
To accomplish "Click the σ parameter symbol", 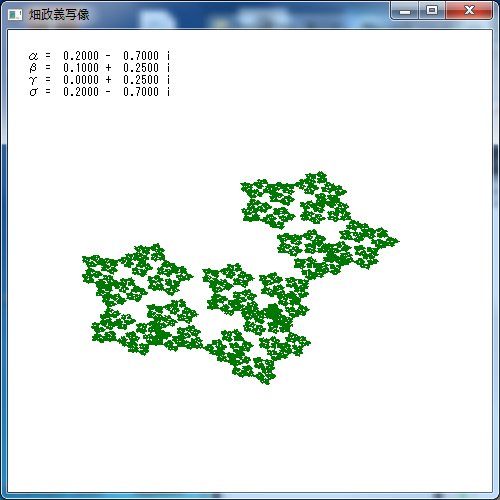I will tap(33, 92).
